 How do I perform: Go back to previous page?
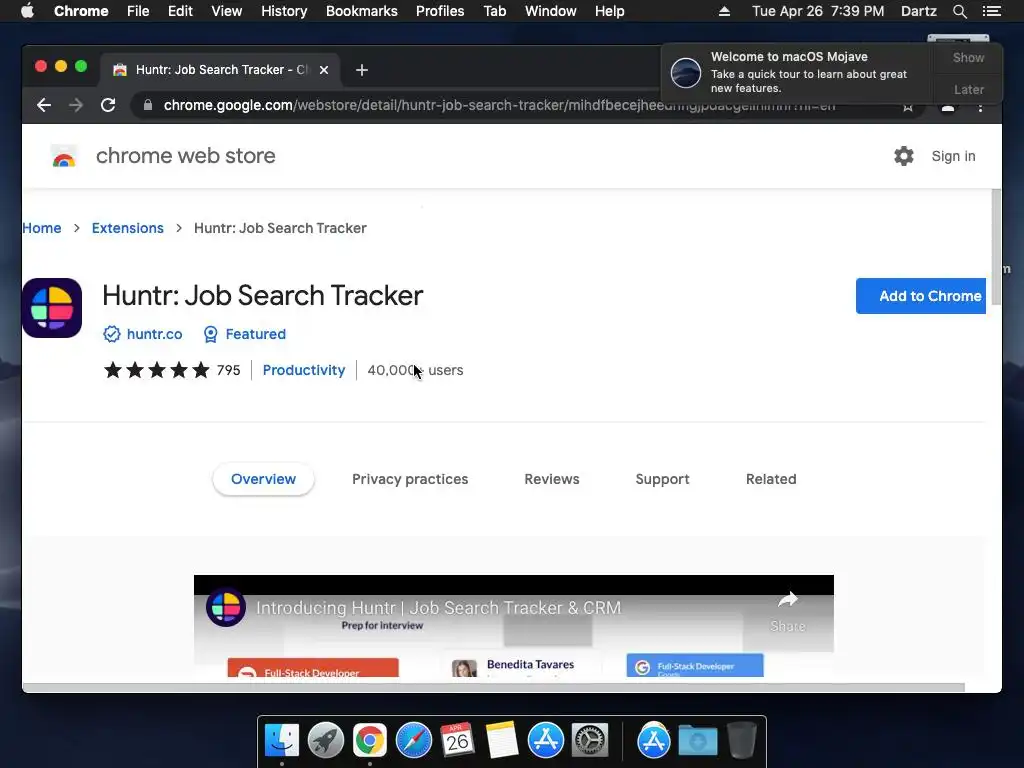(x=44, y=105)
